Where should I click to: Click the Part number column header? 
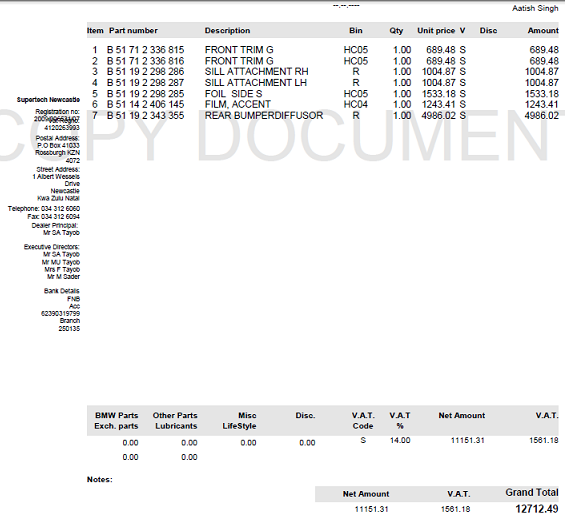pos(133,31)
